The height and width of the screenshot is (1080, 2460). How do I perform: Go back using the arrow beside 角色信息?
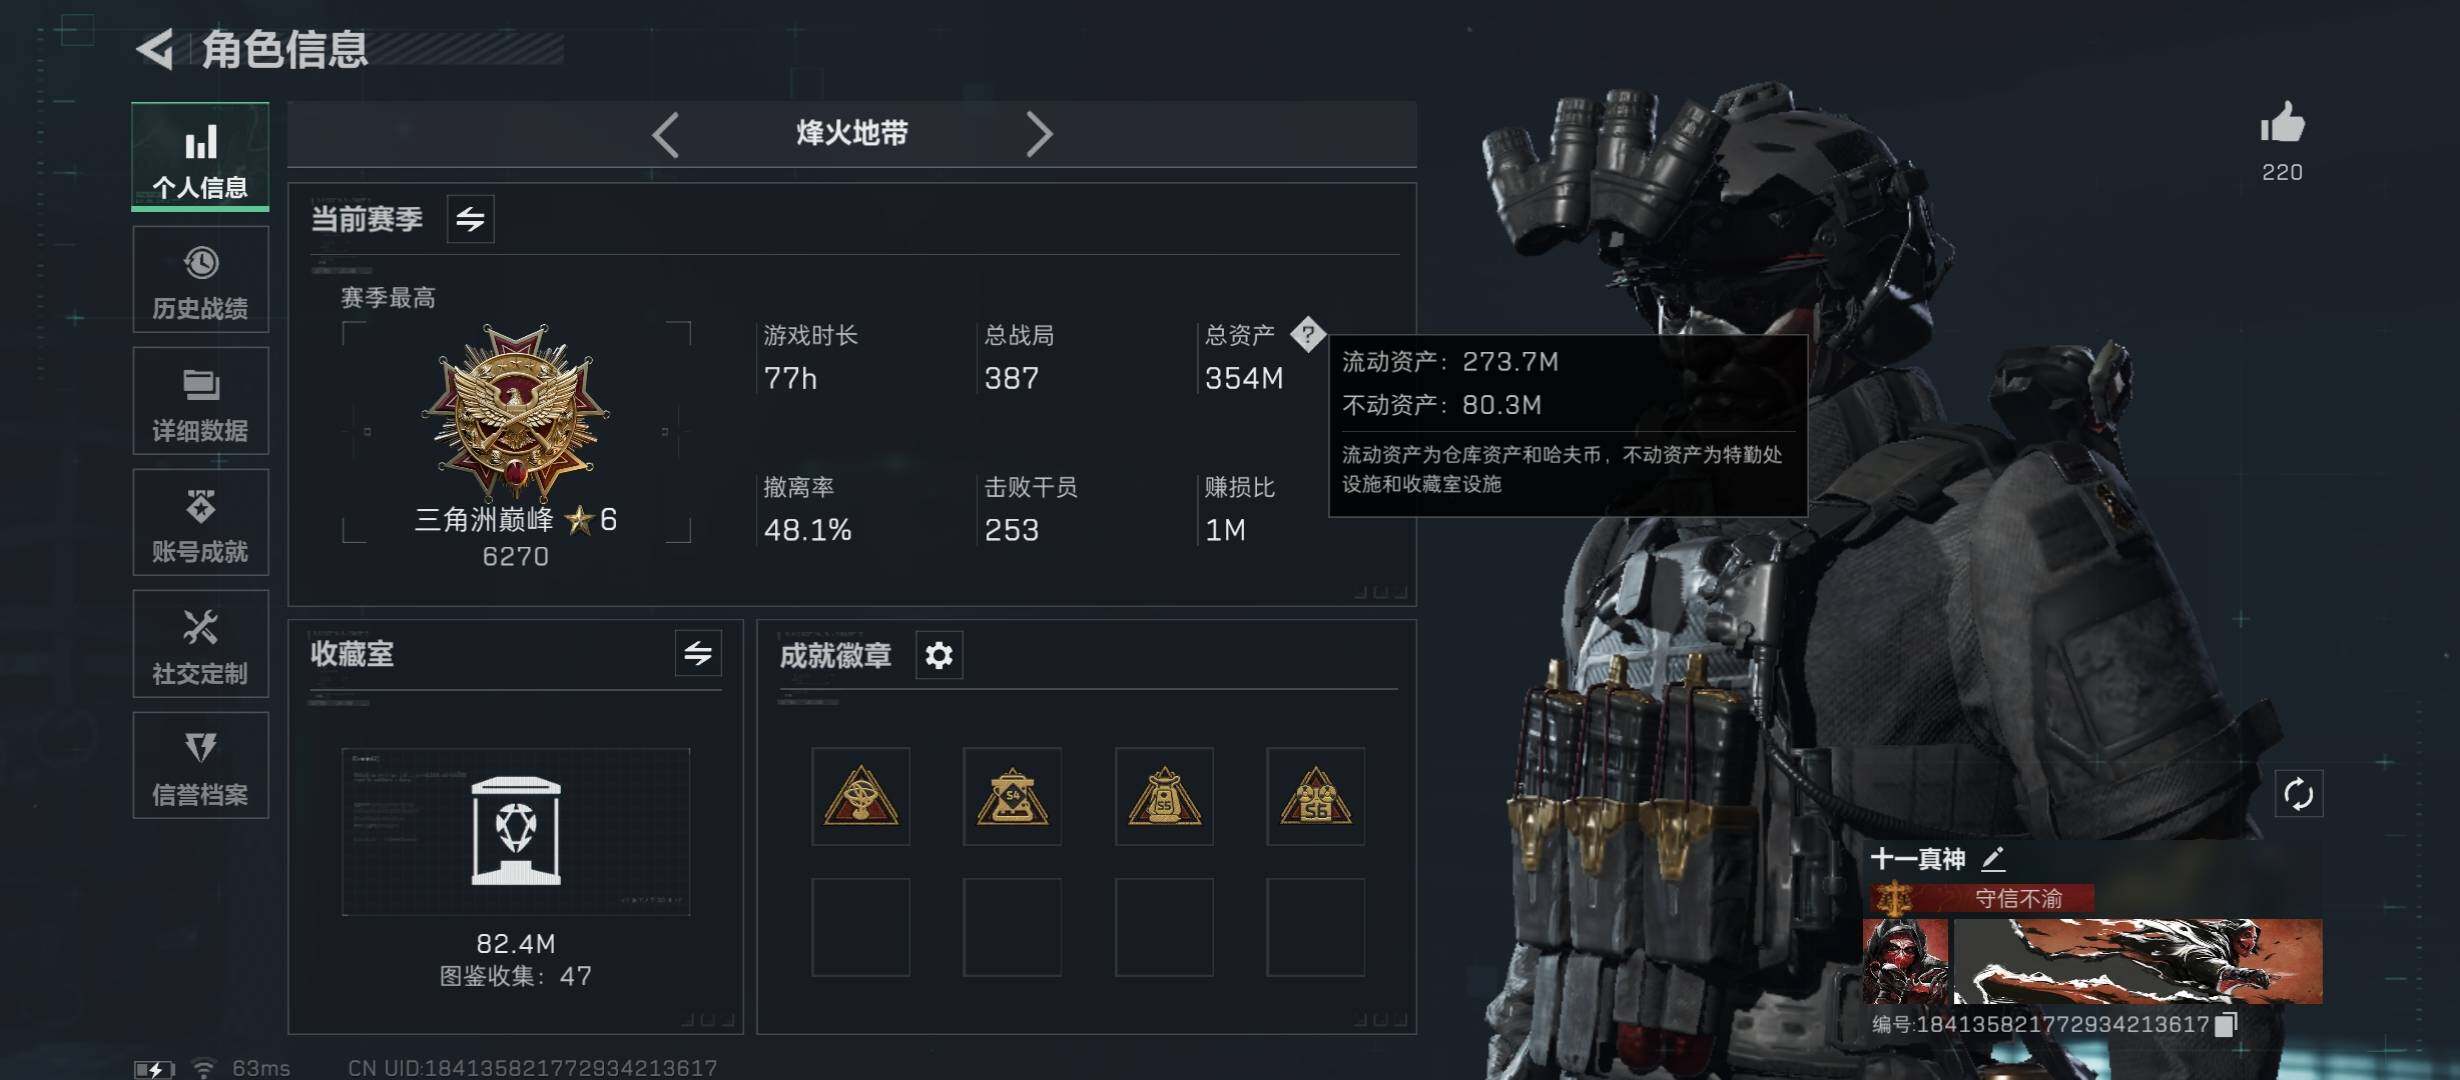point(155,49)
